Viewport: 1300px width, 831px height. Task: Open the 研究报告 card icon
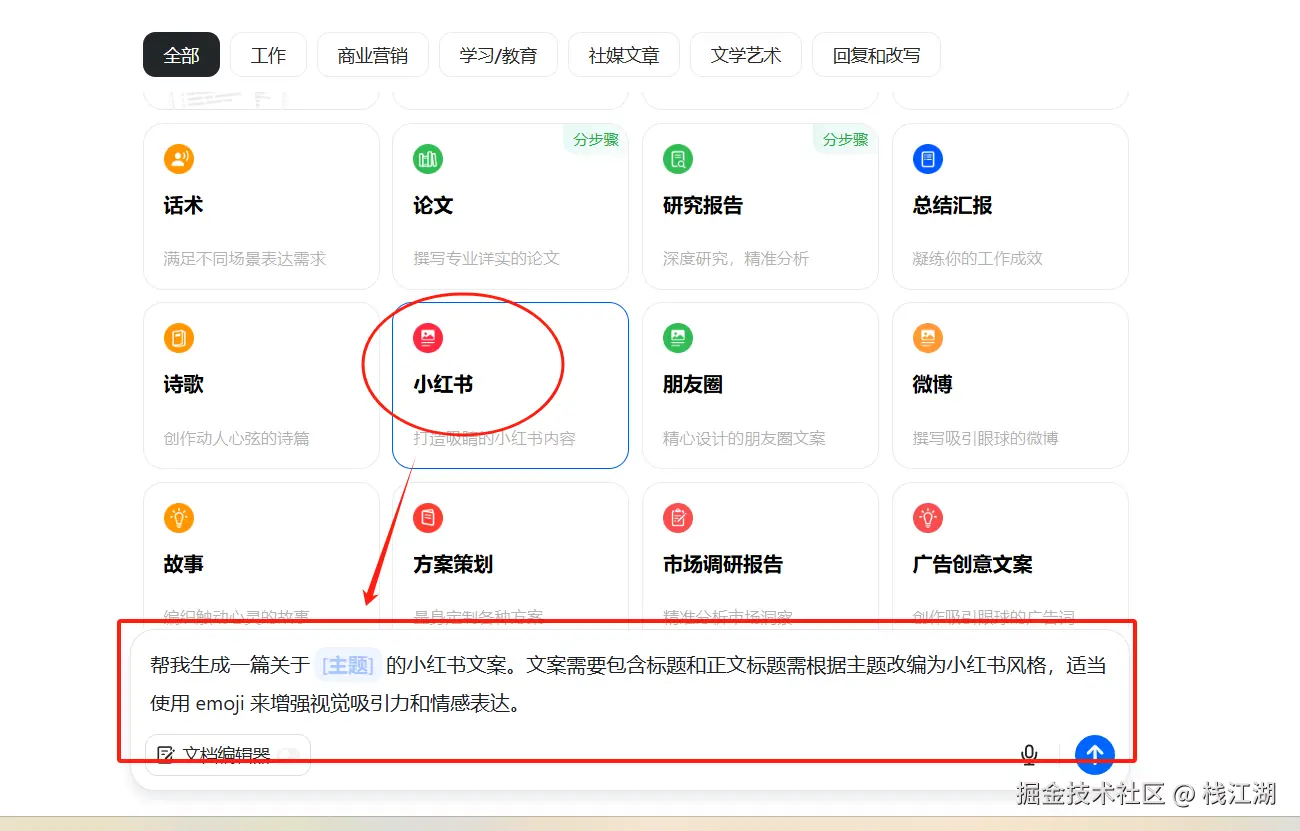click(x=678, y=159)
